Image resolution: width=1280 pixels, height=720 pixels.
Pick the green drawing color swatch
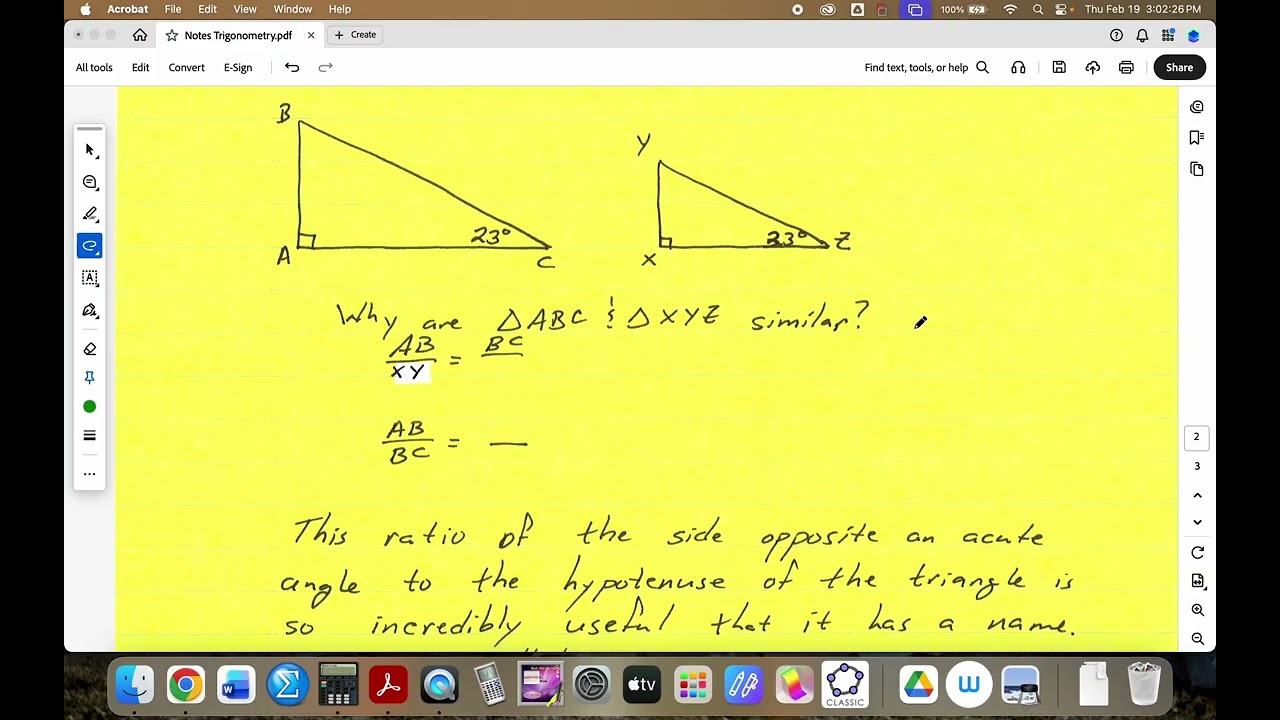point(90,406)
